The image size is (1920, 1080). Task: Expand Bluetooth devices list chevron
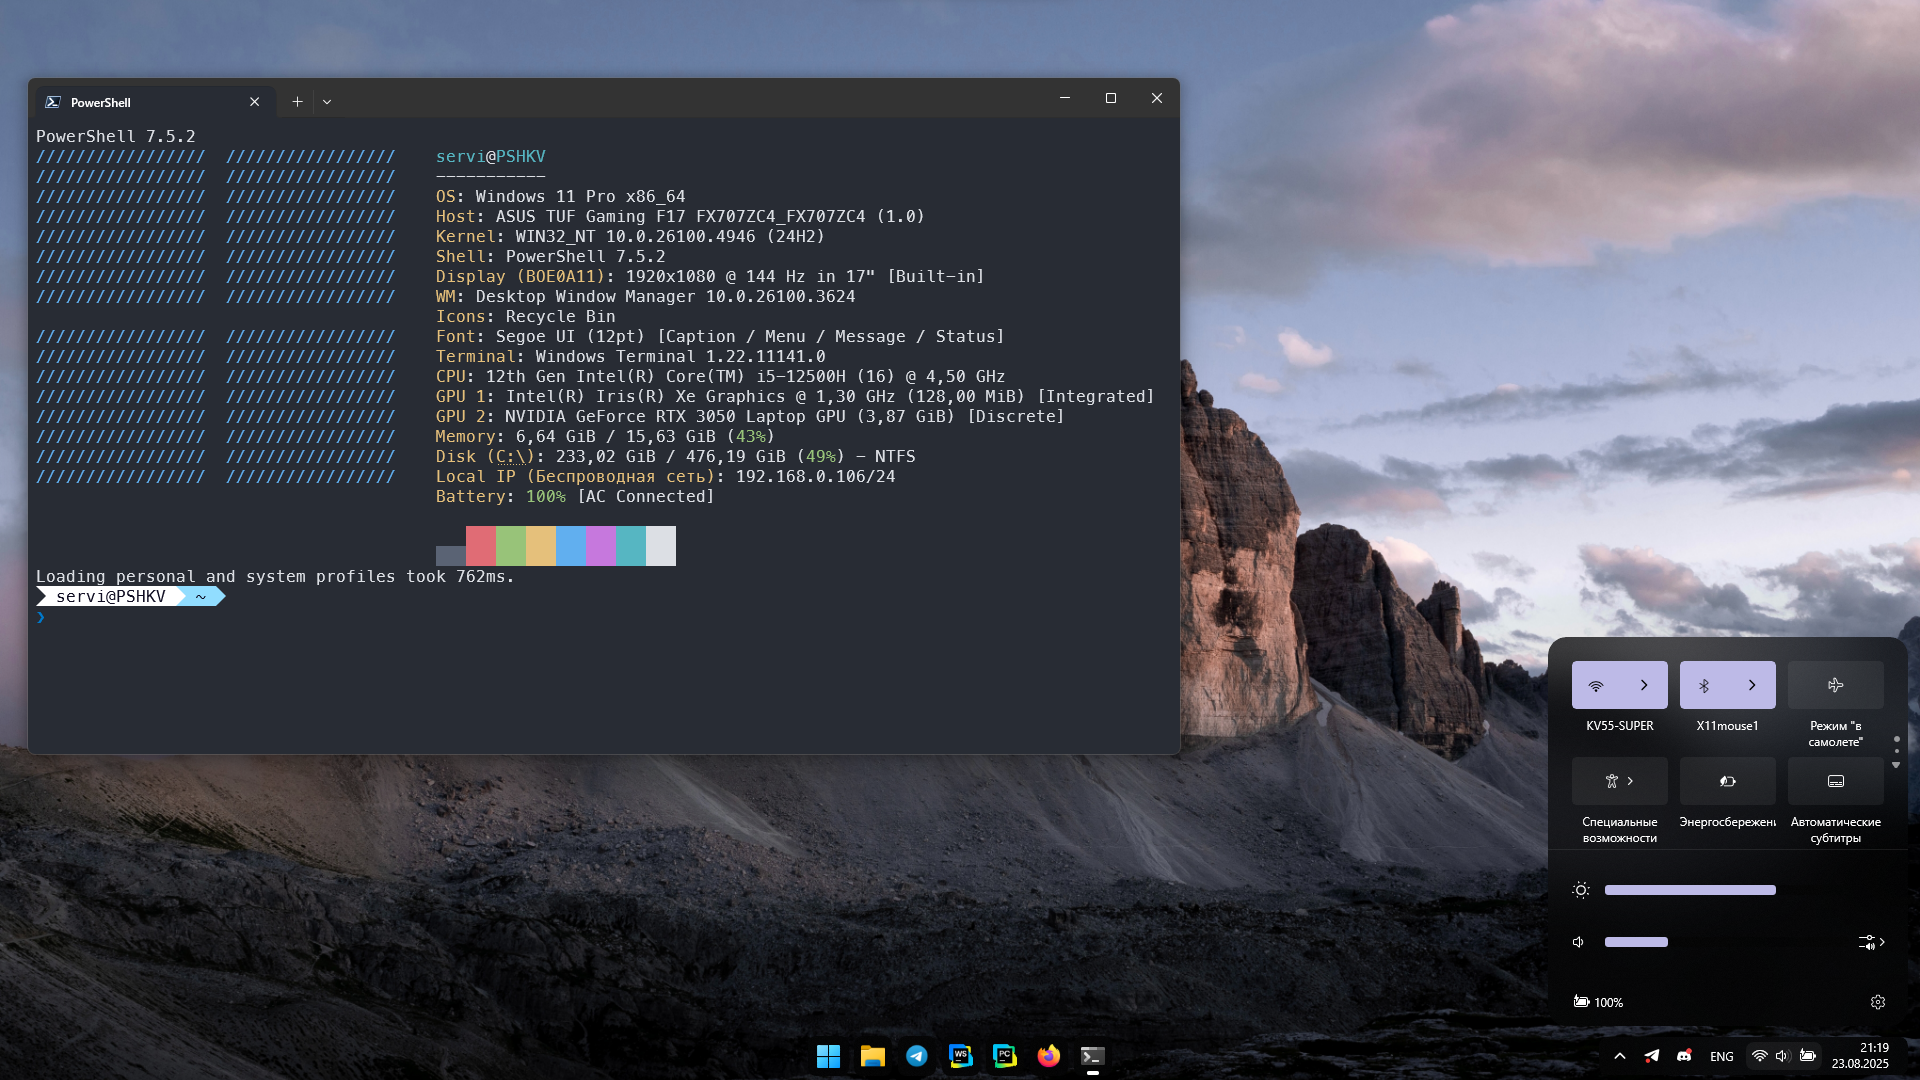pos(1752,685)
